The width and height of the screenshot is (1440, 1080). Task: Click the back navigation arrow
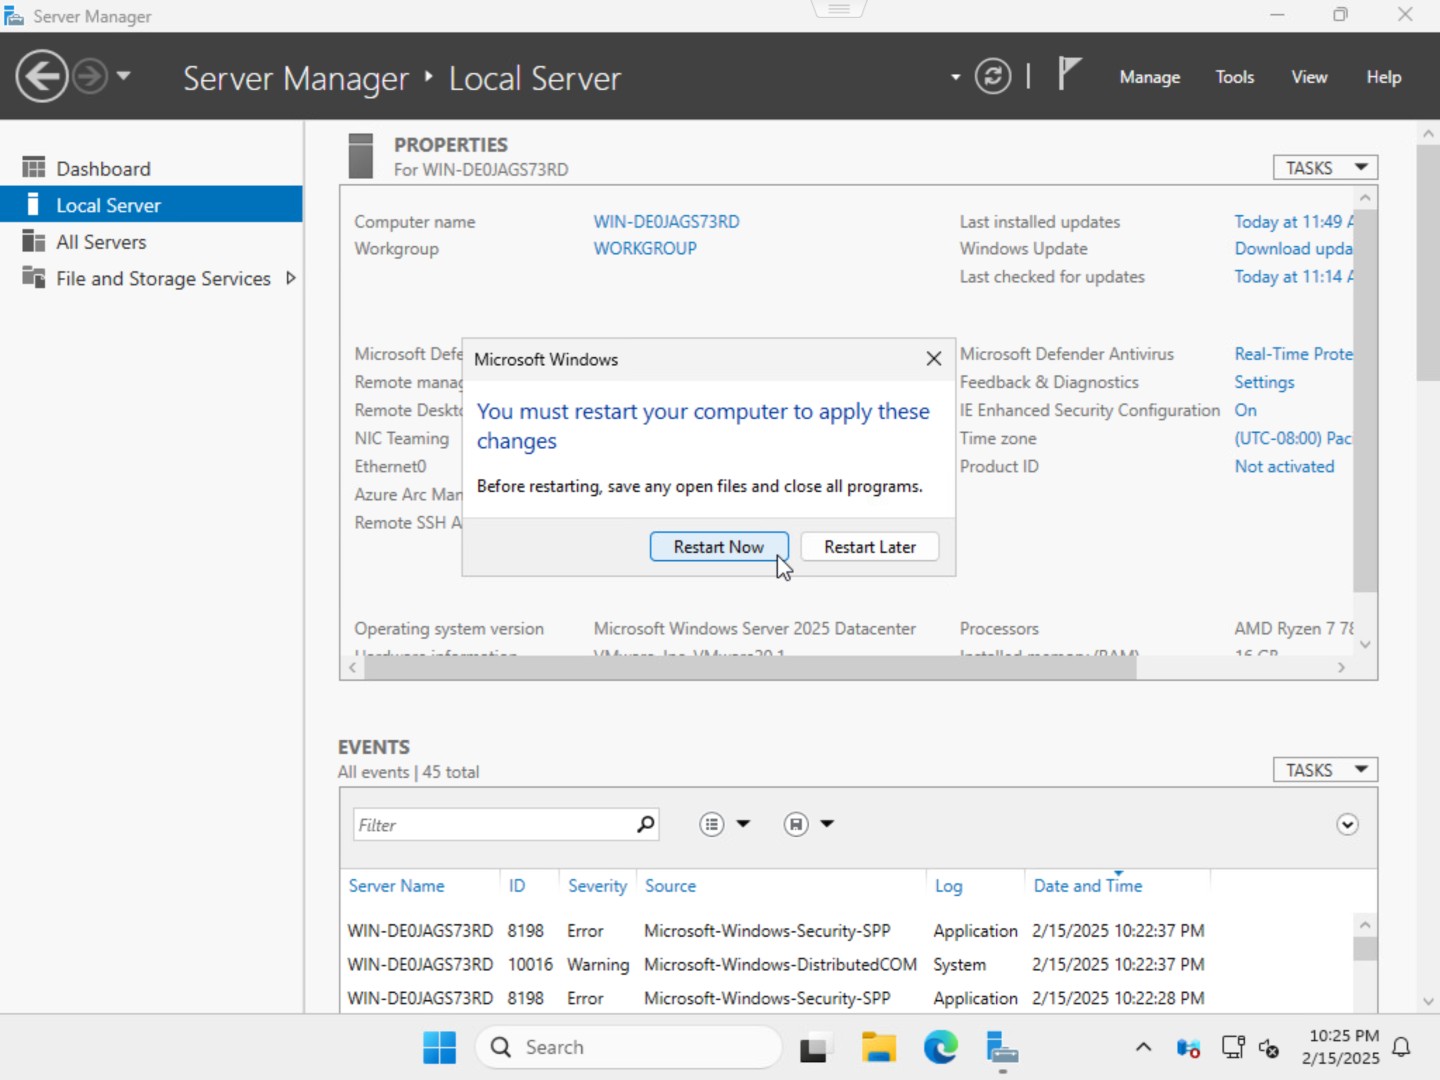tap(42, 77)
